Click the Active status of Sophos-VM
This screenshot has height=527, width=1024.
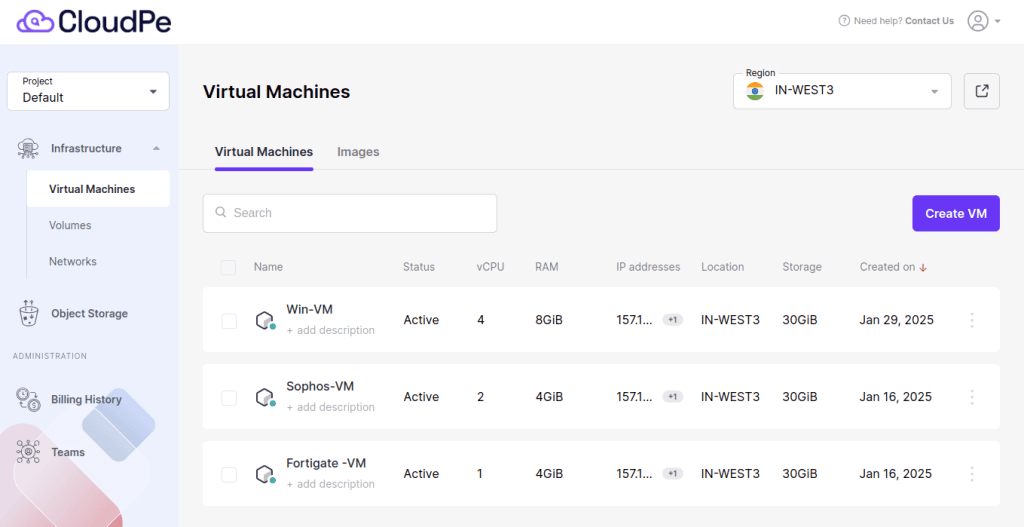tap(421, 397)
